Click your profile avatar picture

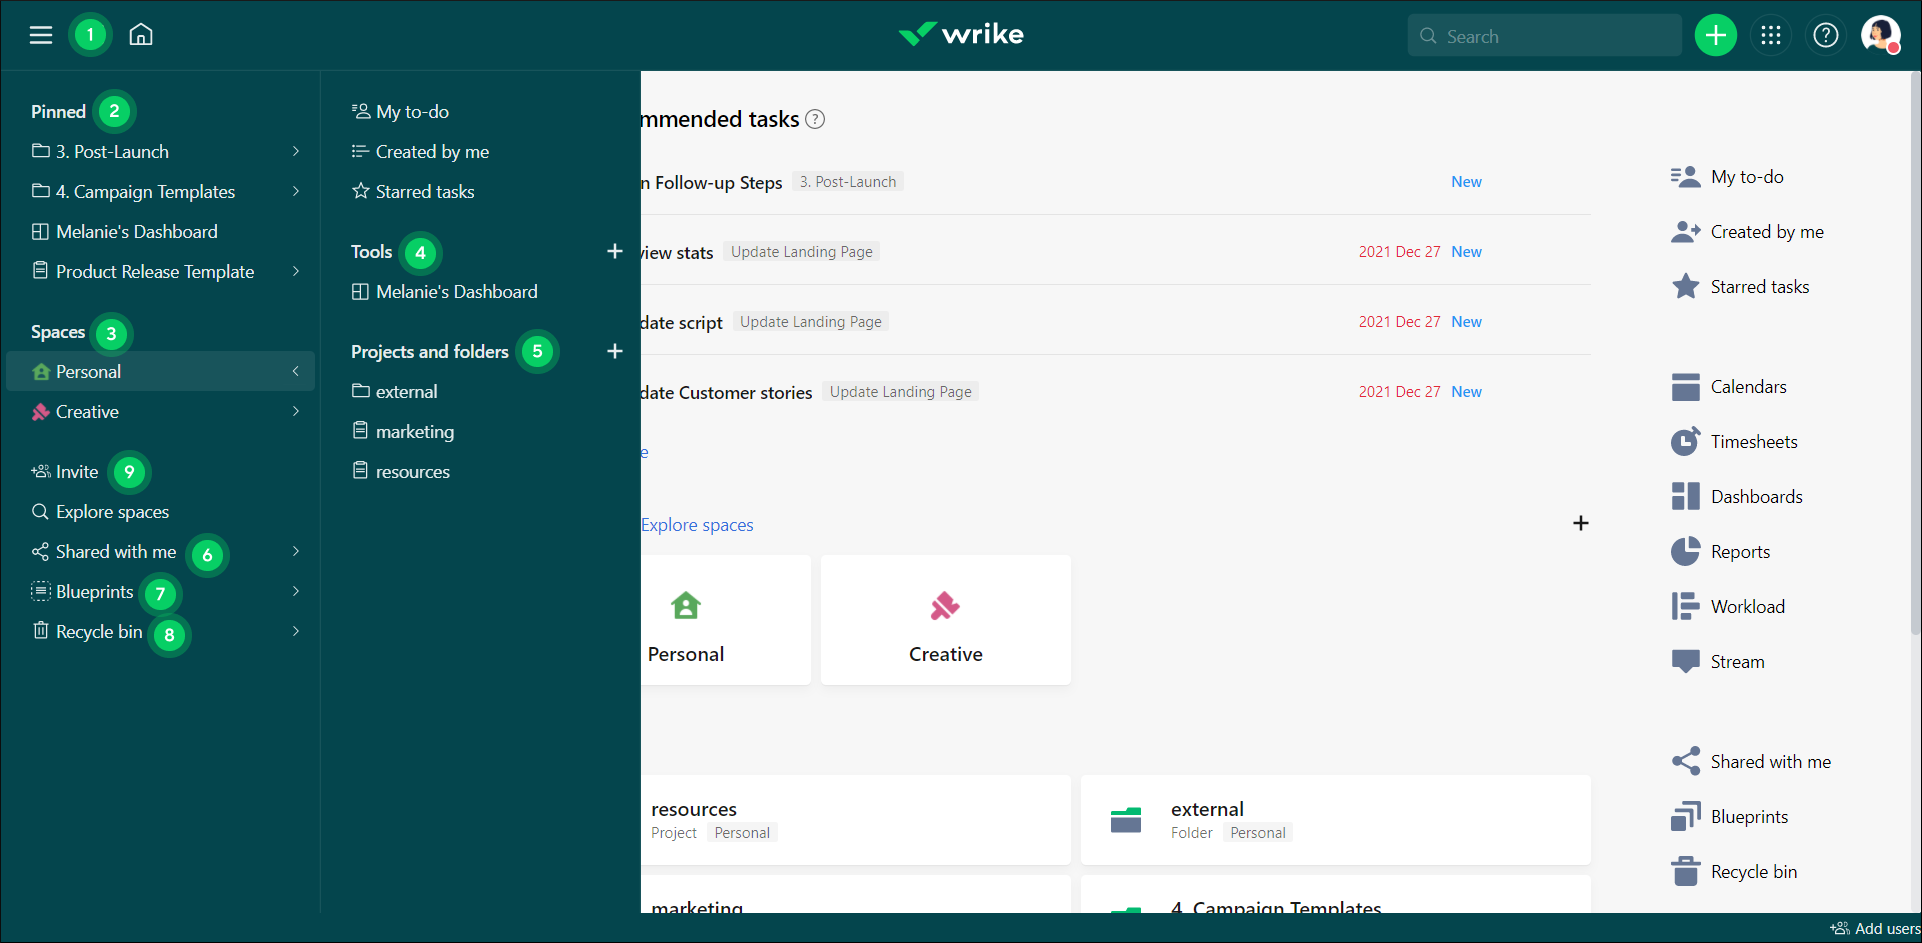[1881, 35]
